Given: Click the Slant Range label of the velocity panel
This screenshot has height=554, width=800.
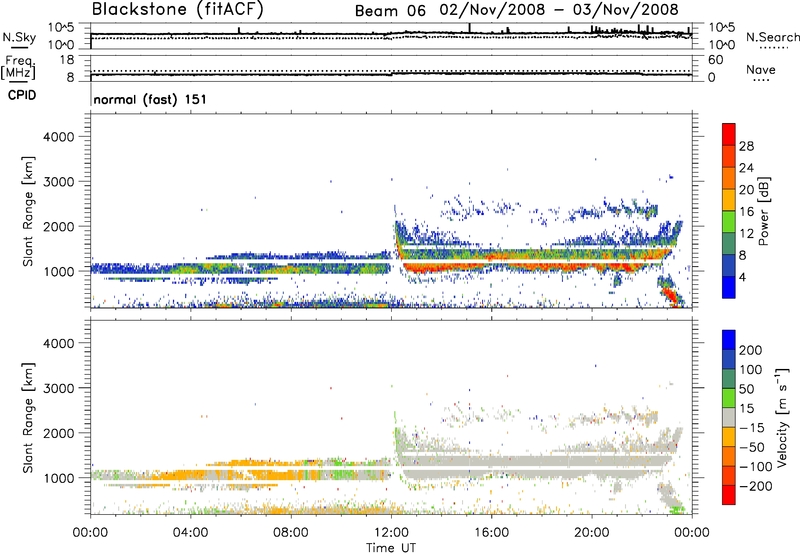Looking at the screenshot, I should [x=28, y=417].
